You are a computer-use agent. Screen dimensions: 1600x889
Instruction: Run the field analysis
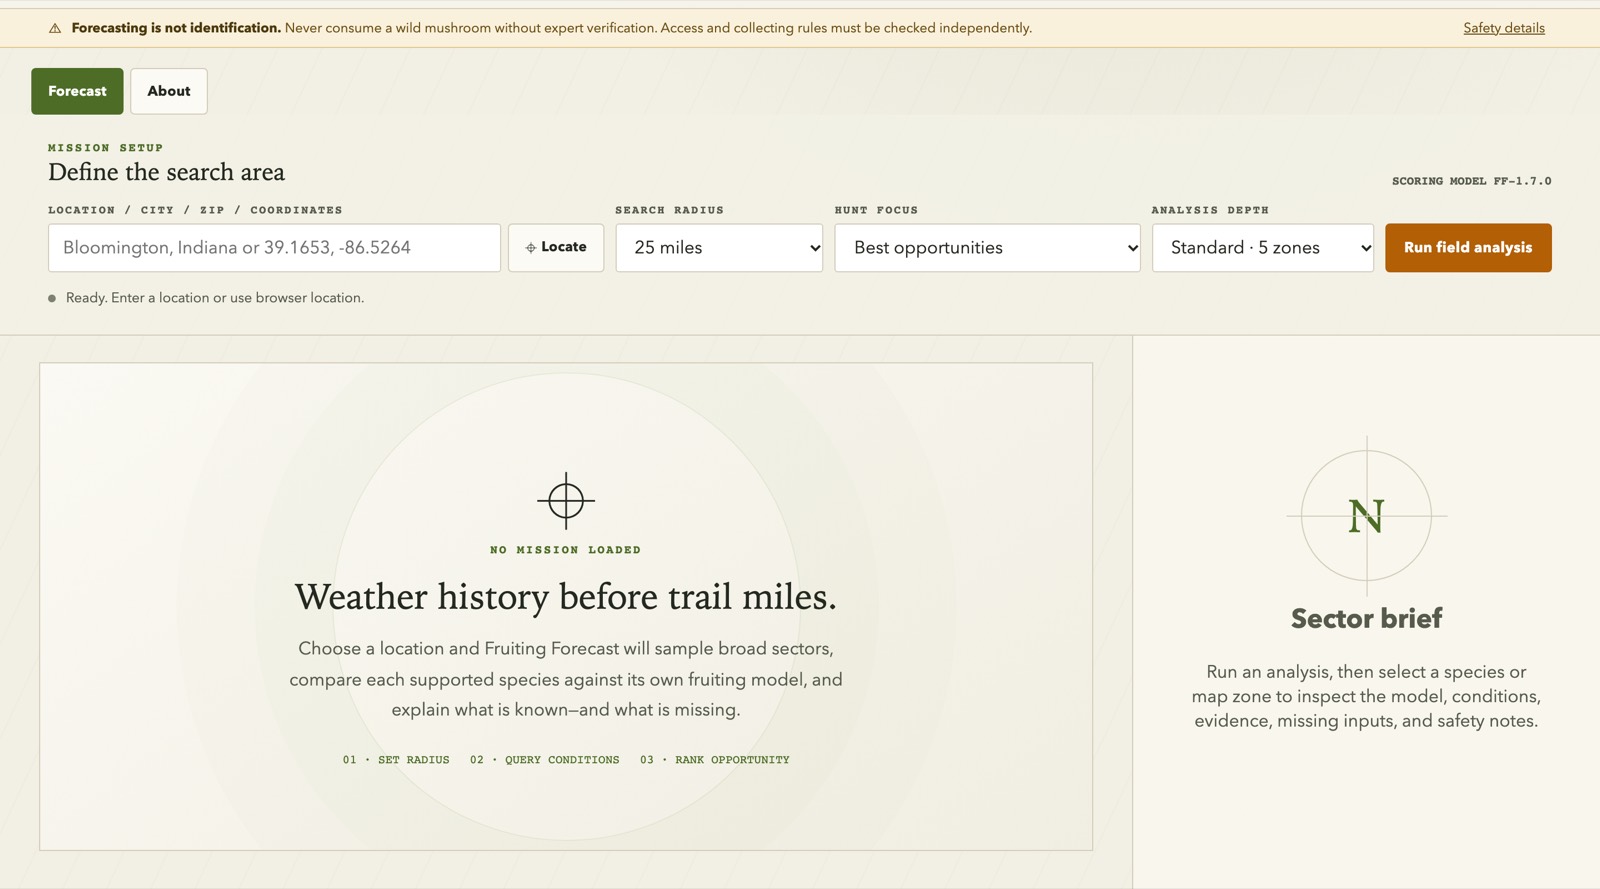(1468, 248)
